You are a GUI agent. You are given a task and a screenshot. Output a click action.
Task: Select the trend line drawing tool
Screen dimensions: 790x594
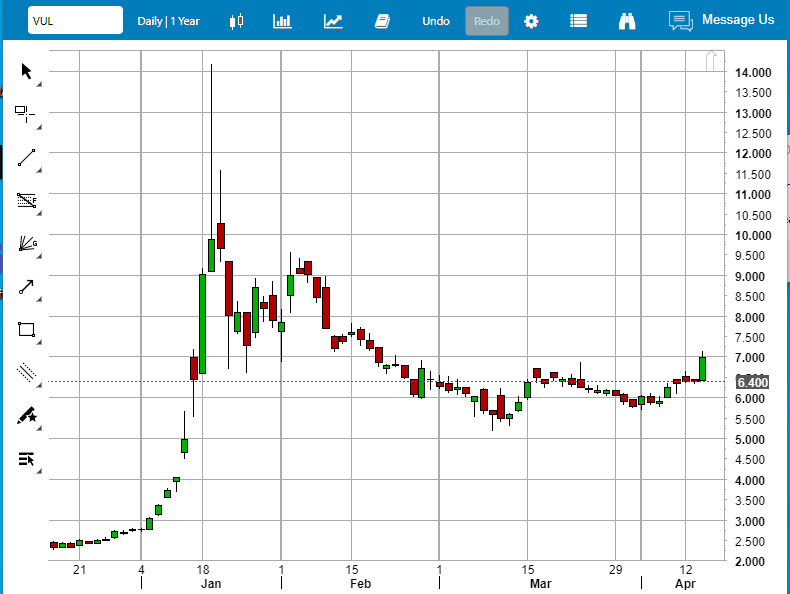[26, 157]
